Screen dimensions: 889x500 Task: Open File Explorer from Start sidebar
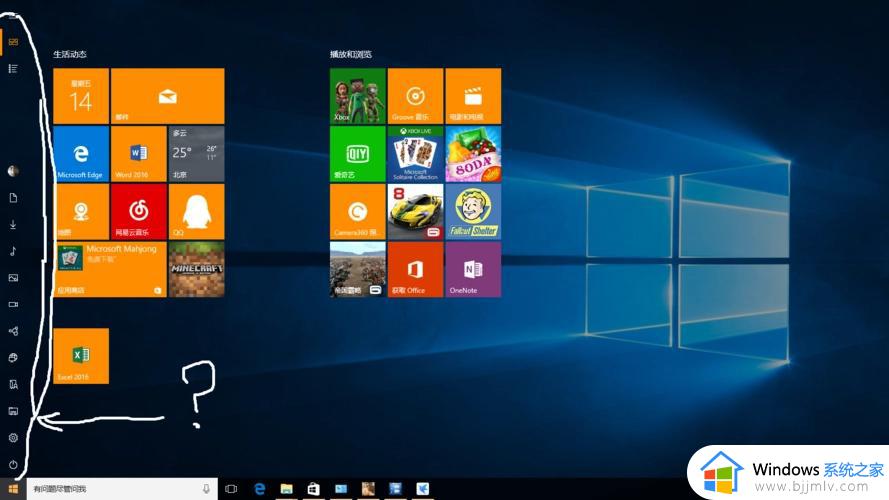point(13,411)
